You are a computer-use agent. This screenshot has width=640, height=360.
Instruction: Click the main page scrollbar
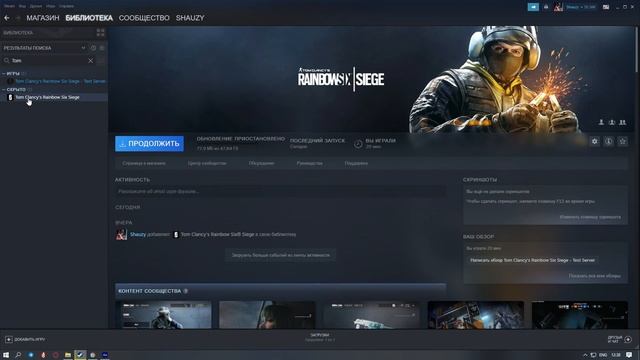(x=636, y=49)
